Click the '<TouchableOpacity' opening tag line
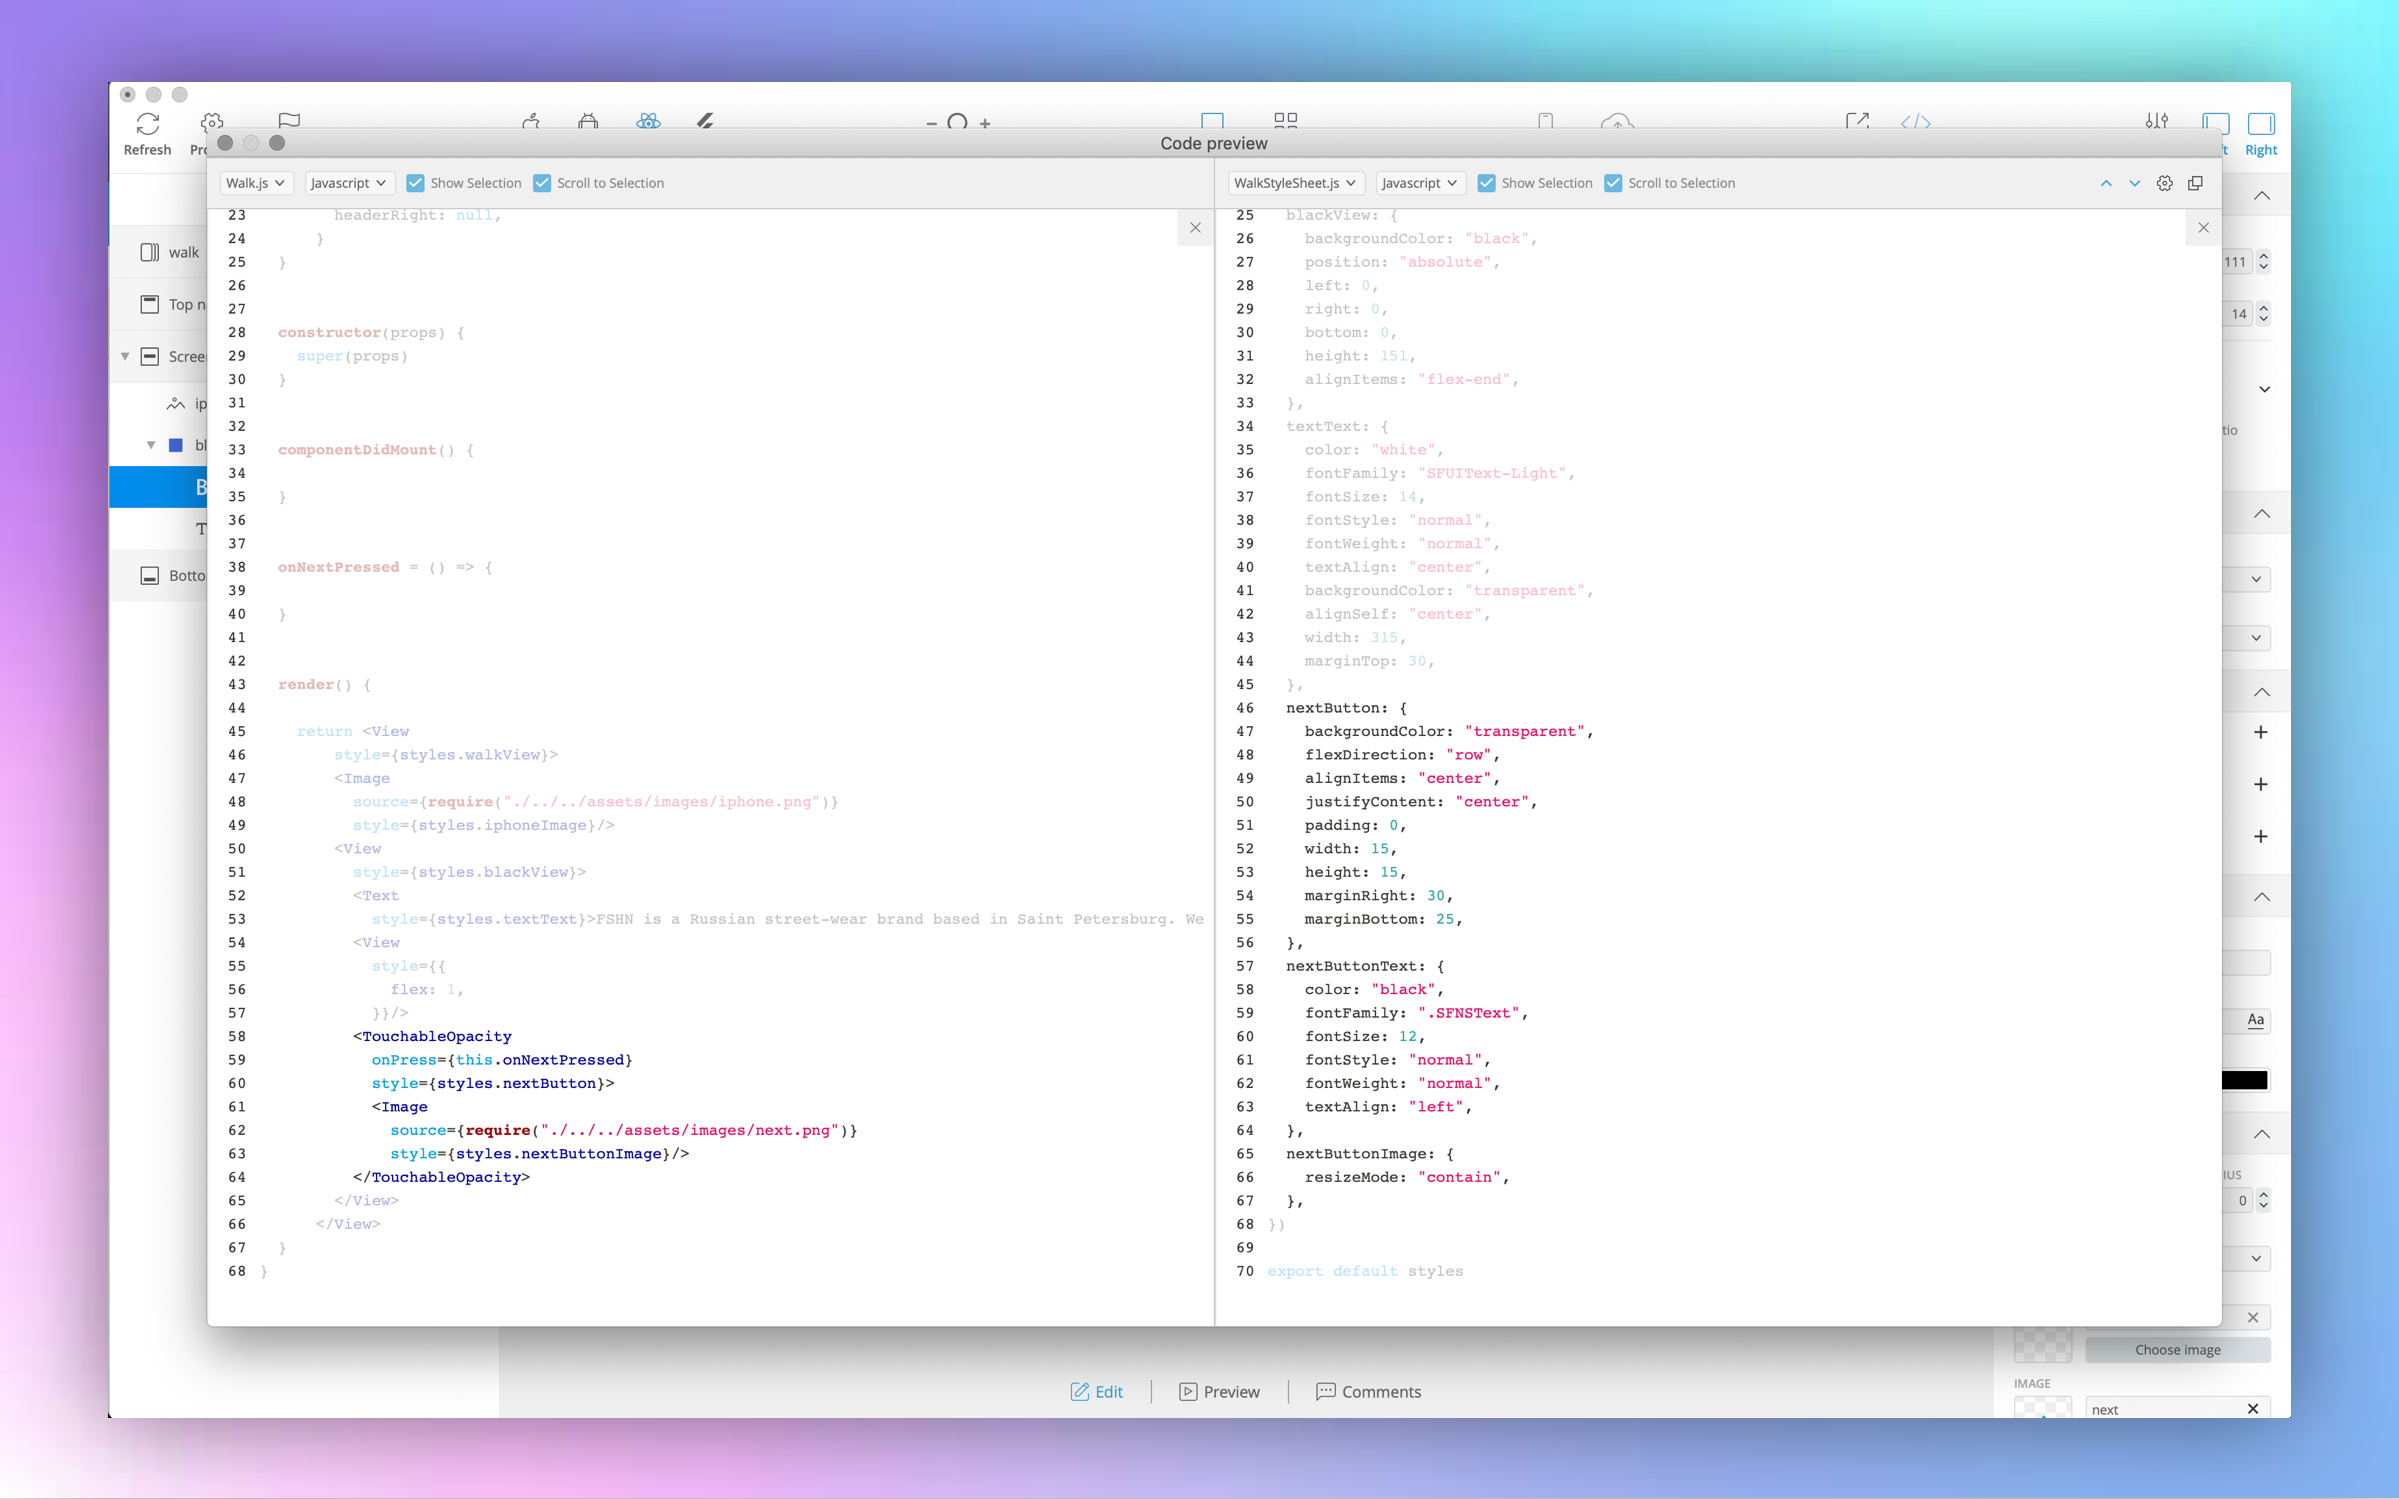 (x=432, y=1036)
